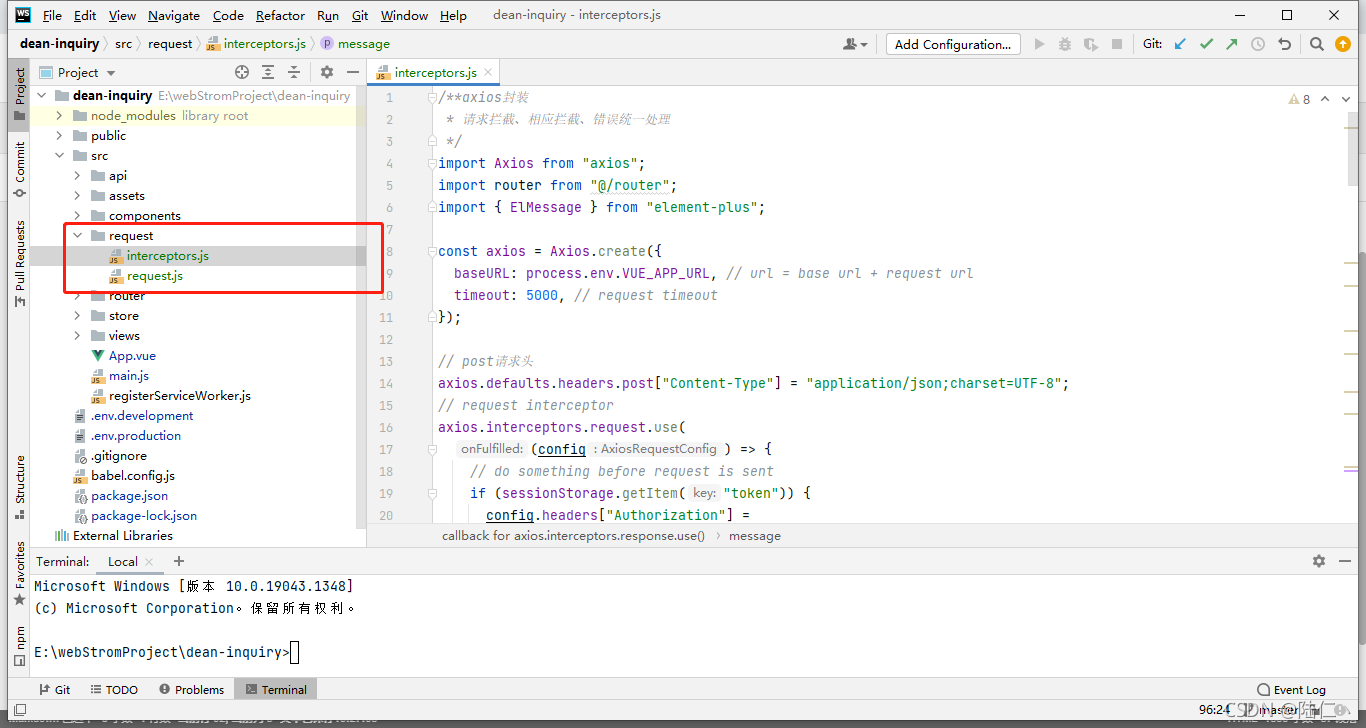
Task: Click Select Opened File target icon
Action: click(x=242, y=72)
